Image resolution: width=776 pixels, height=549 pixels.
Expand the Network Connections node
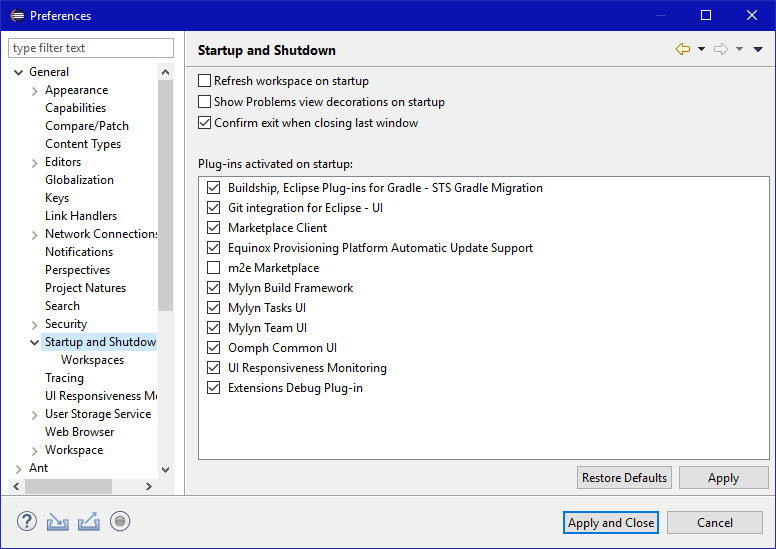[35, 235]
